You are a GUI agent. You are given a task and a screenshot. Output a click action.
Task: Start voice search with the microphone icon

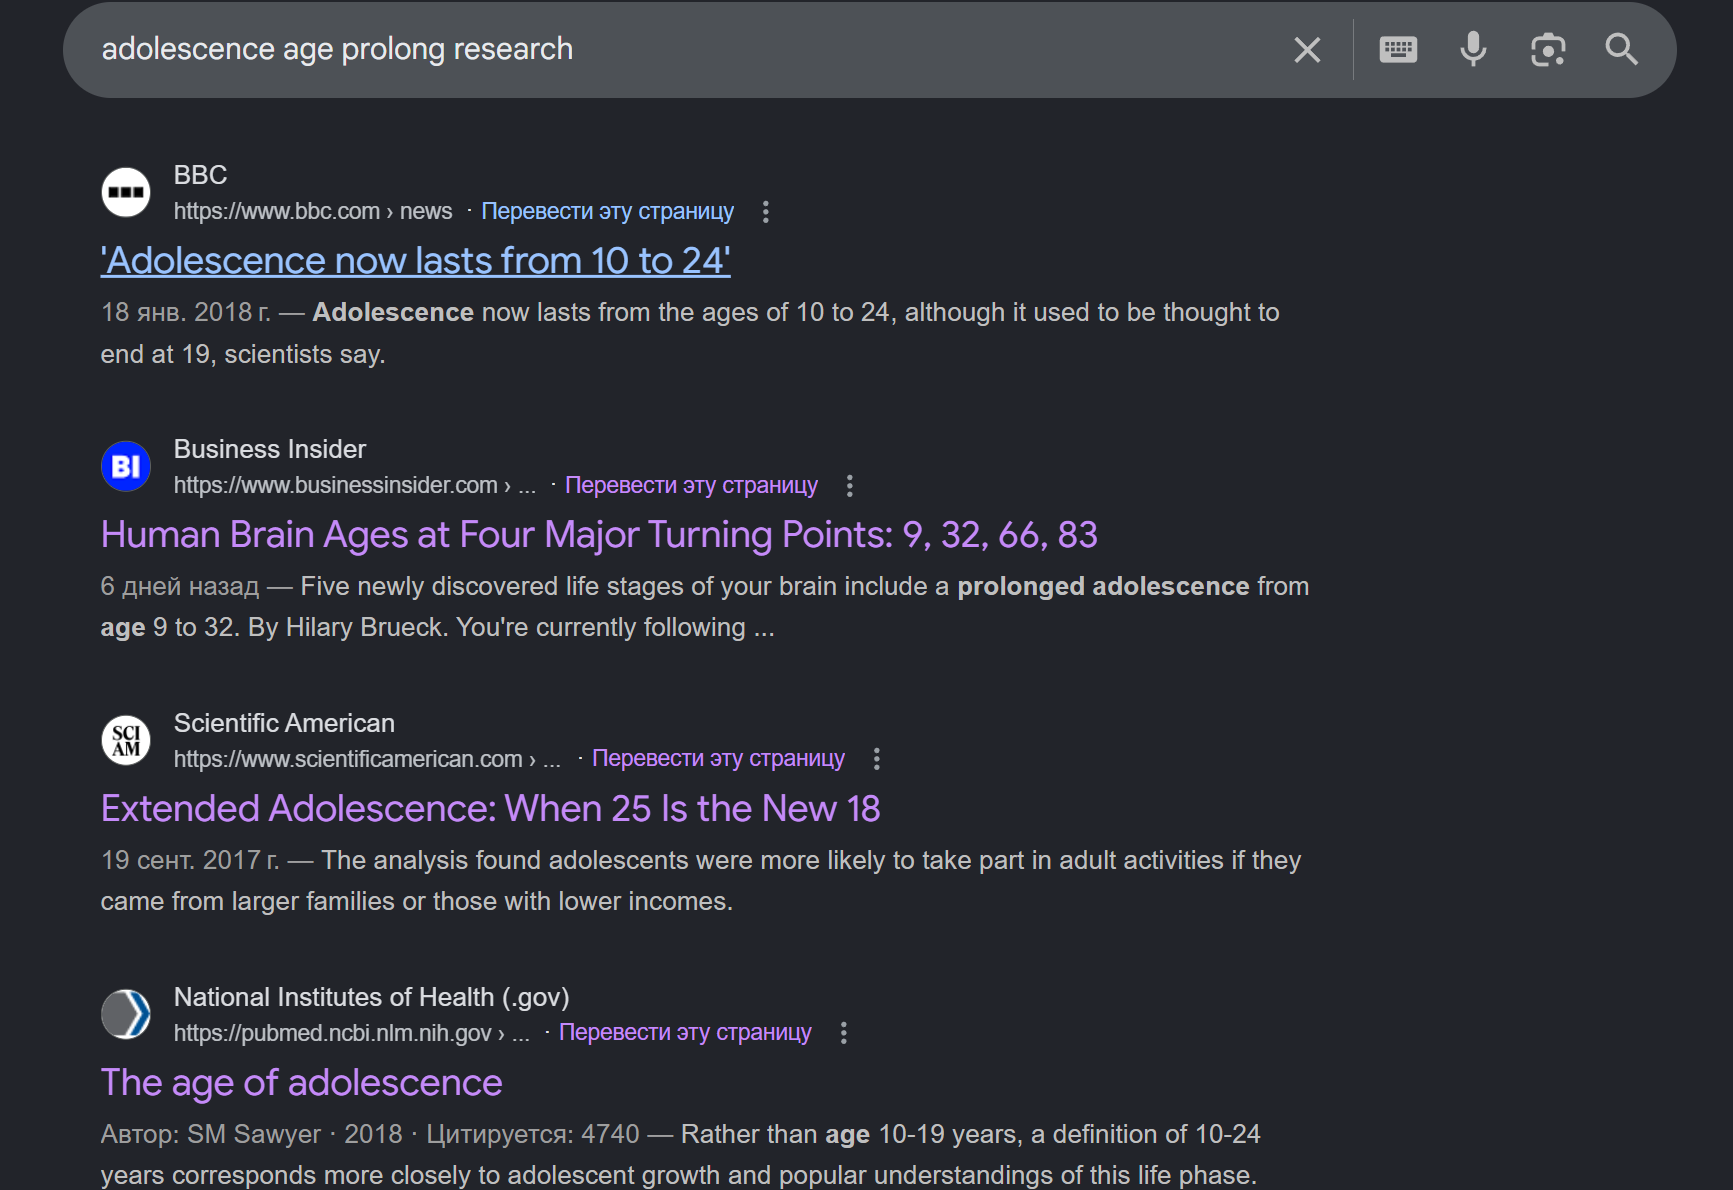pyautogui.click(x=1472, y=50)
